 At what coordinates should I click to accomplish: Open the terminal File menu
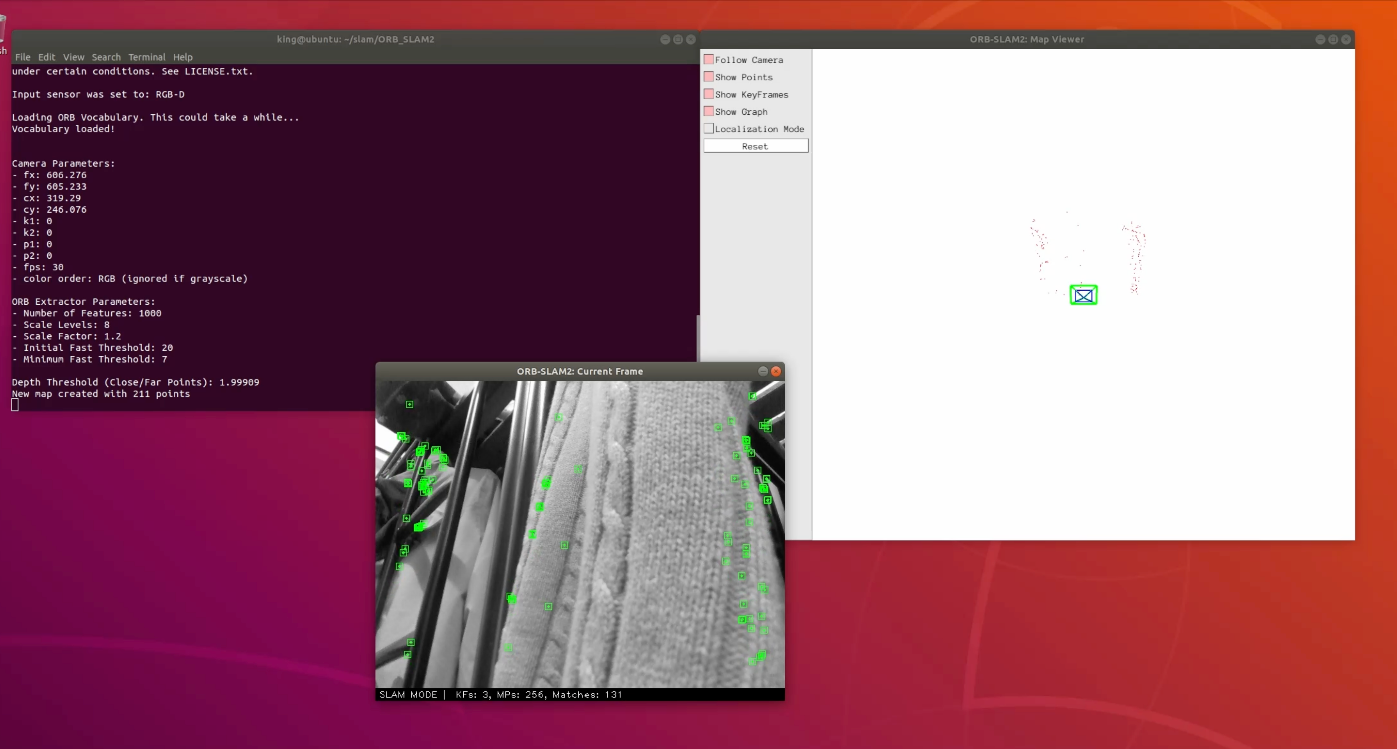[23, 57]
